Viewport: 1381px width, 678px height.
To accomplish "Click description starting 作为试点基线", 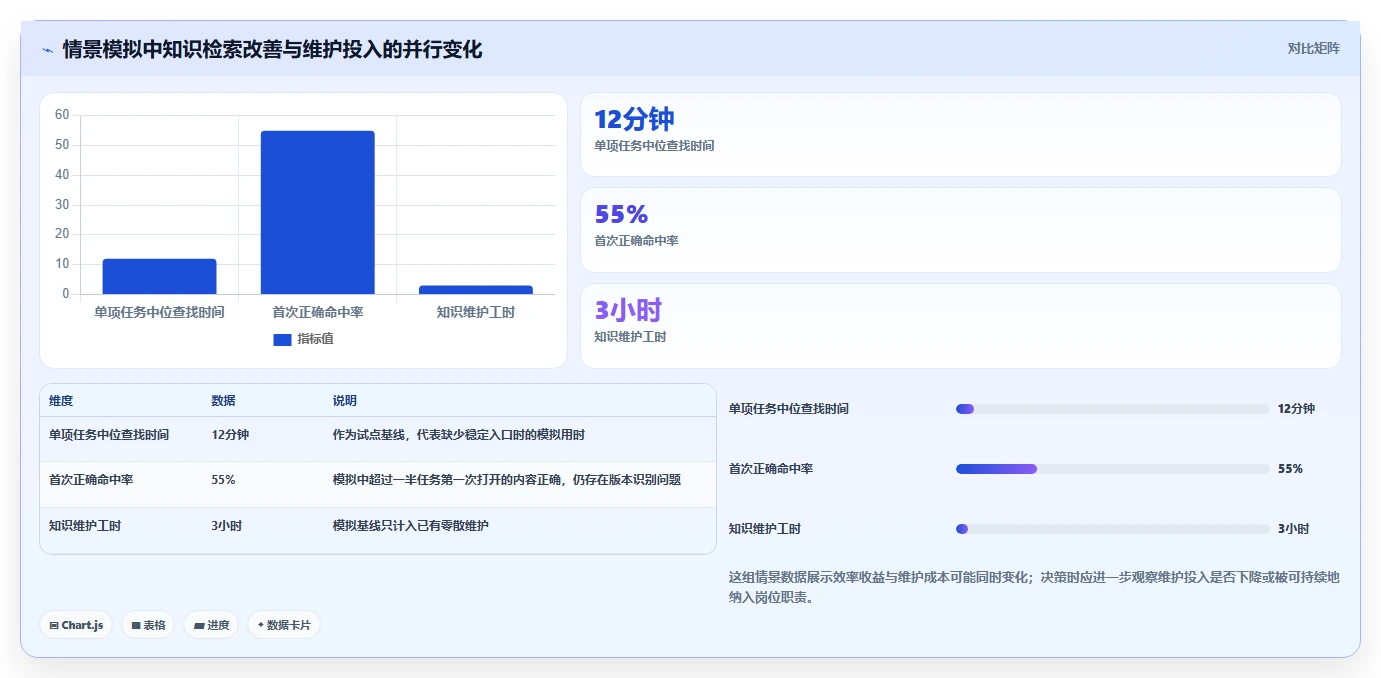I will 459,435.
